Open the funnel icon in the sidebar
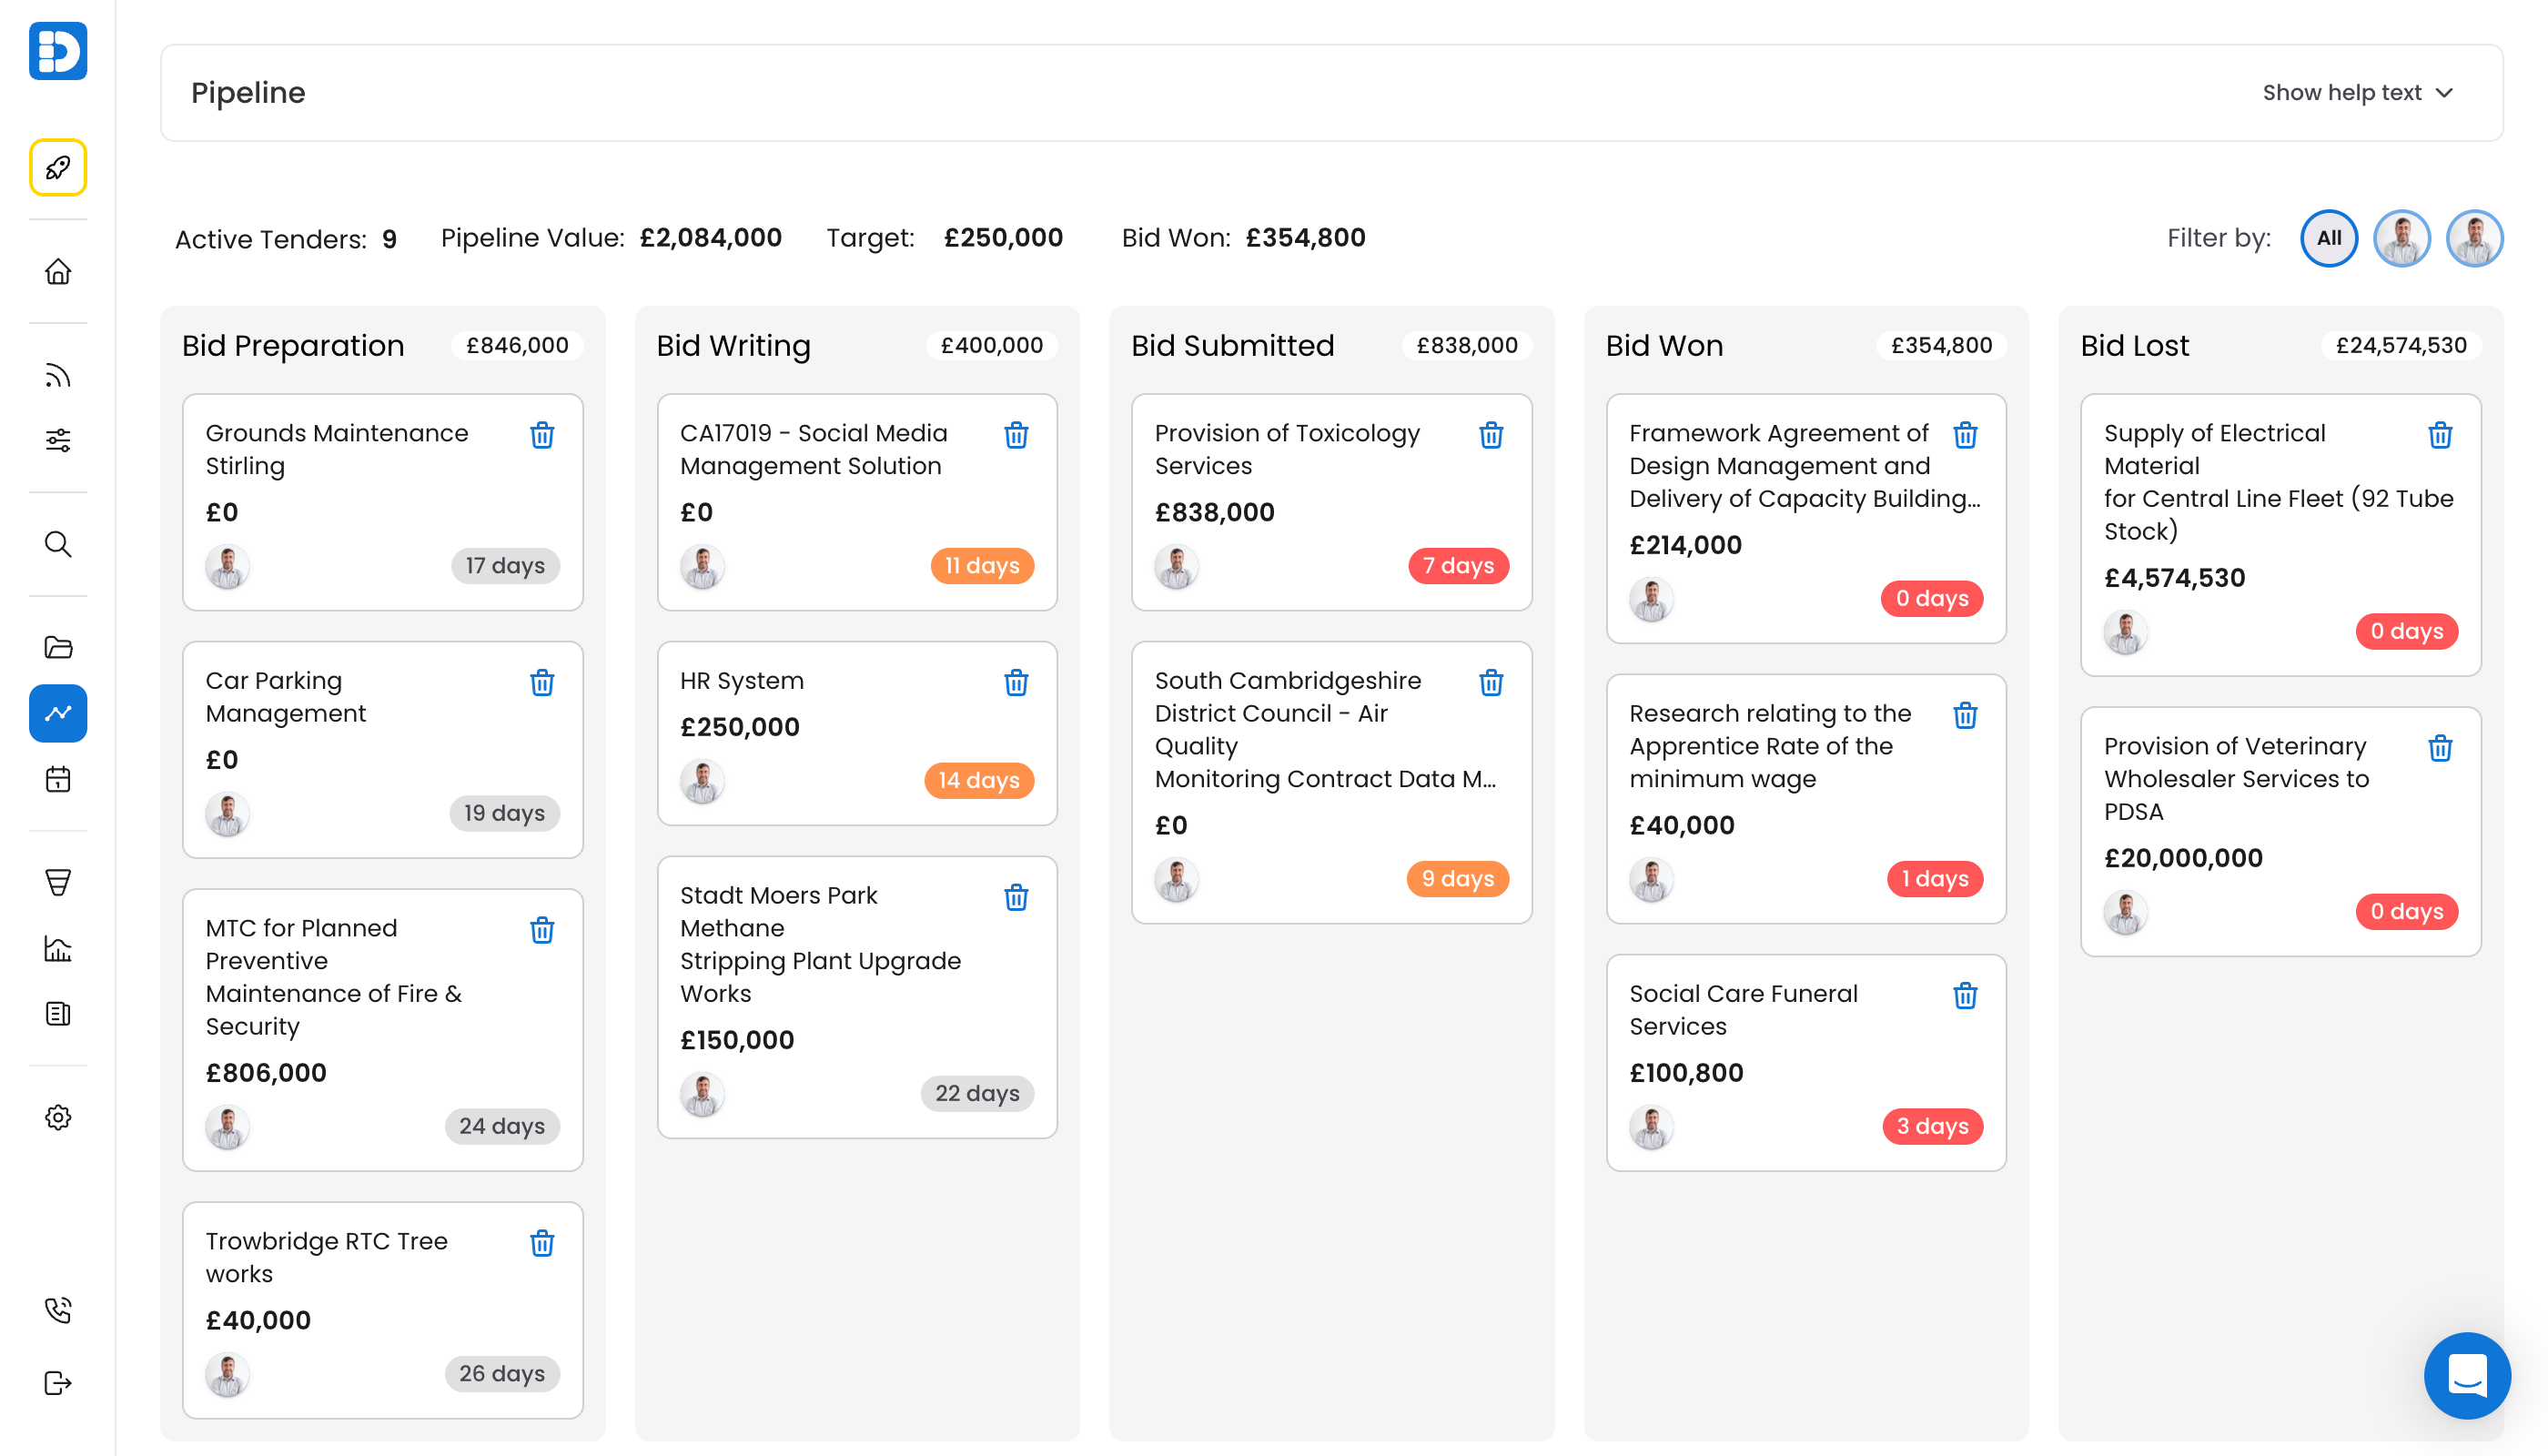The width and height of the screenshot is (2548, 1456). click(57, 881)
